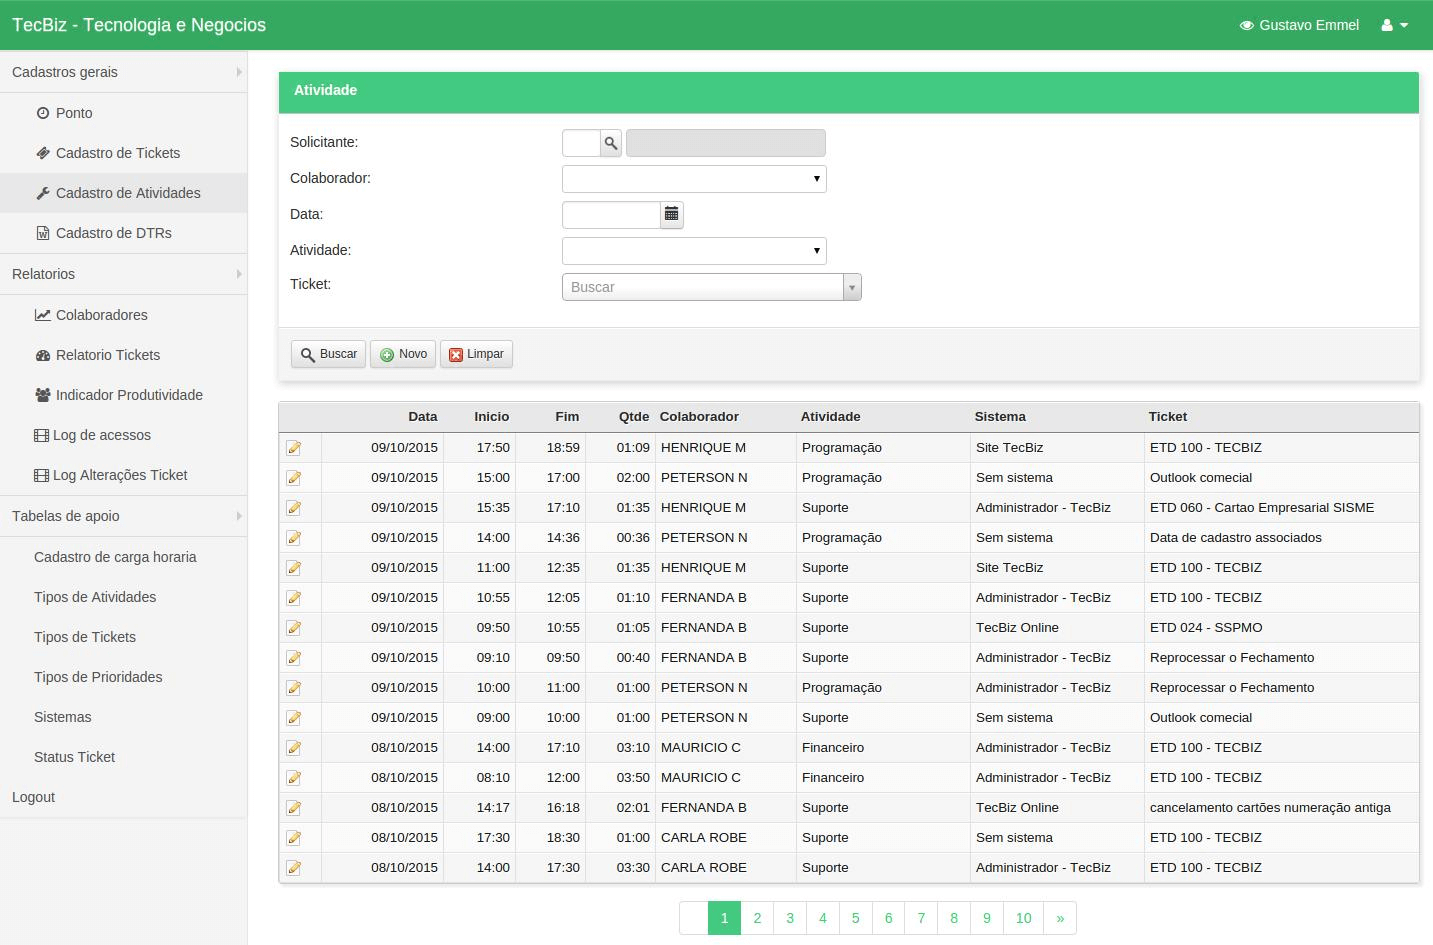Go to page 10 of results
Viewport: 1433px width, 945px height.
click(x=1024, y=918)
